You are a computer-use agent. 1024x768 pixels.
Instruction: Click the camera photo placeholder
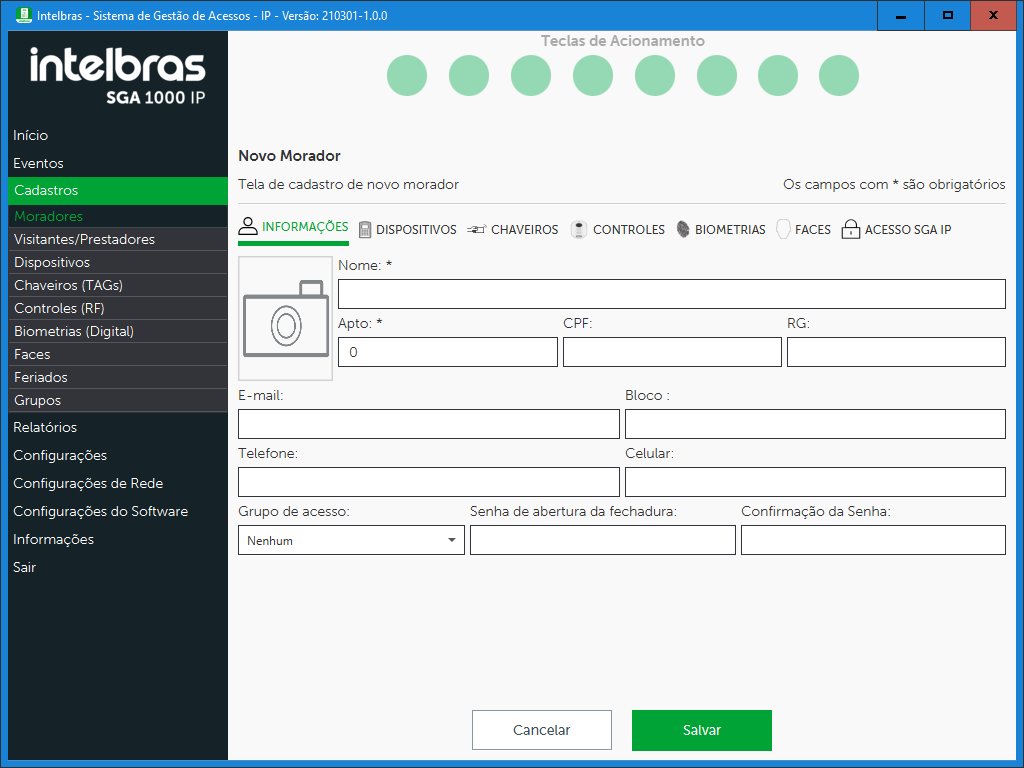(285, 318)
